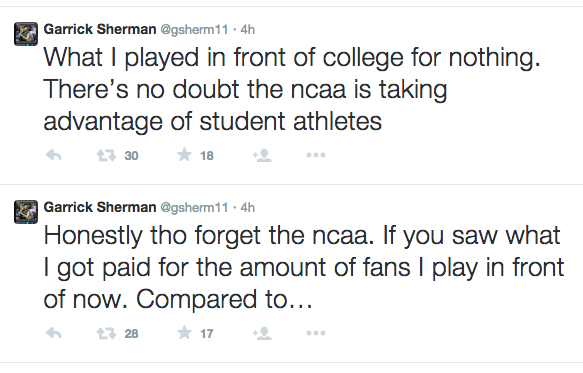Viewport: 583px width, 373px height.
Task: Click @gsherm11 handle in first tweet
Action: (194, 30)
